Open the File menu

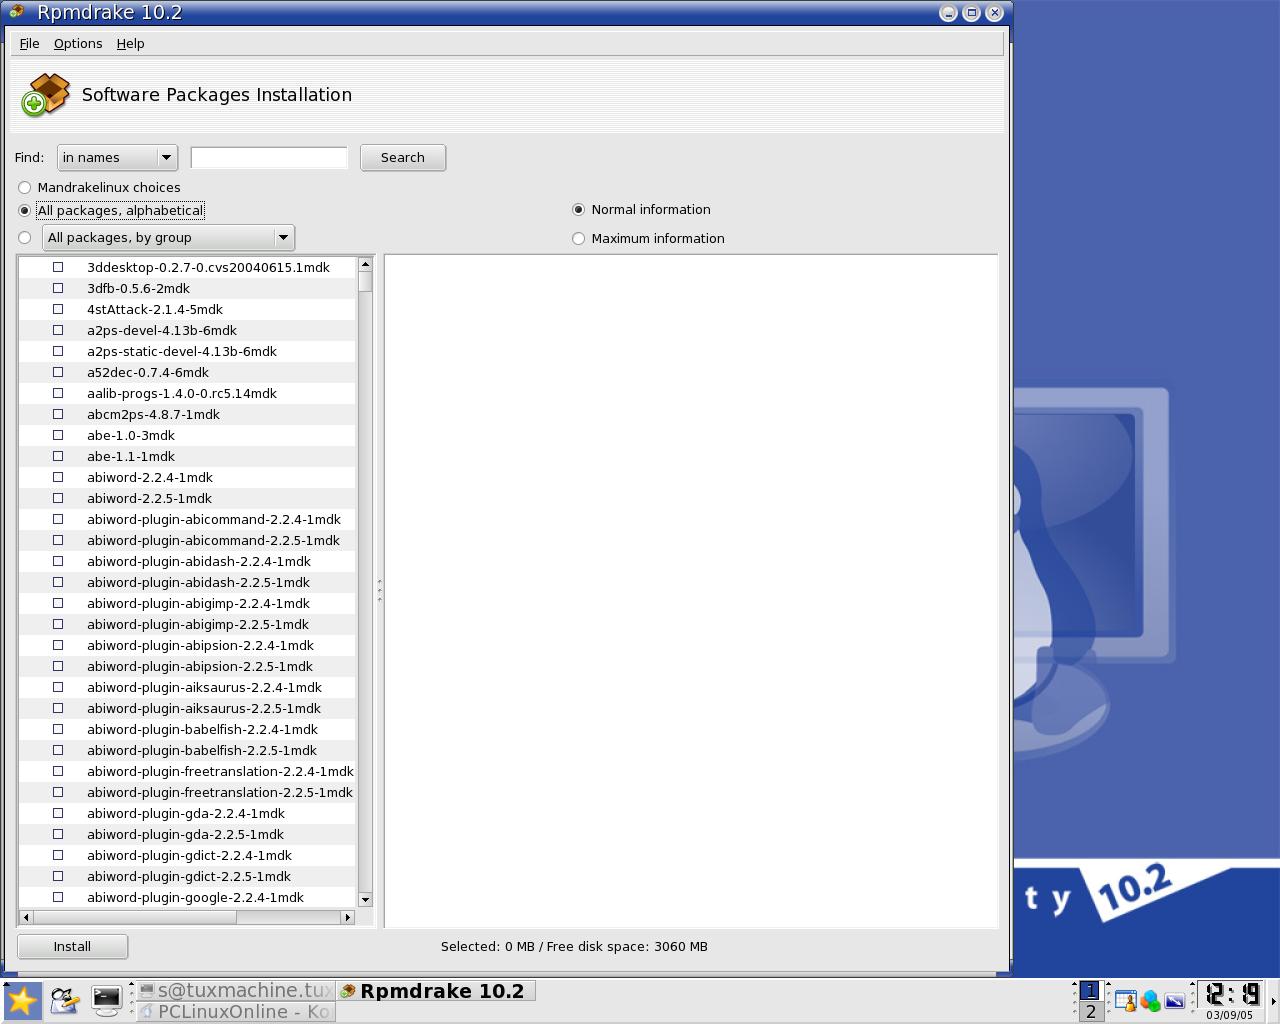point(30,44)
